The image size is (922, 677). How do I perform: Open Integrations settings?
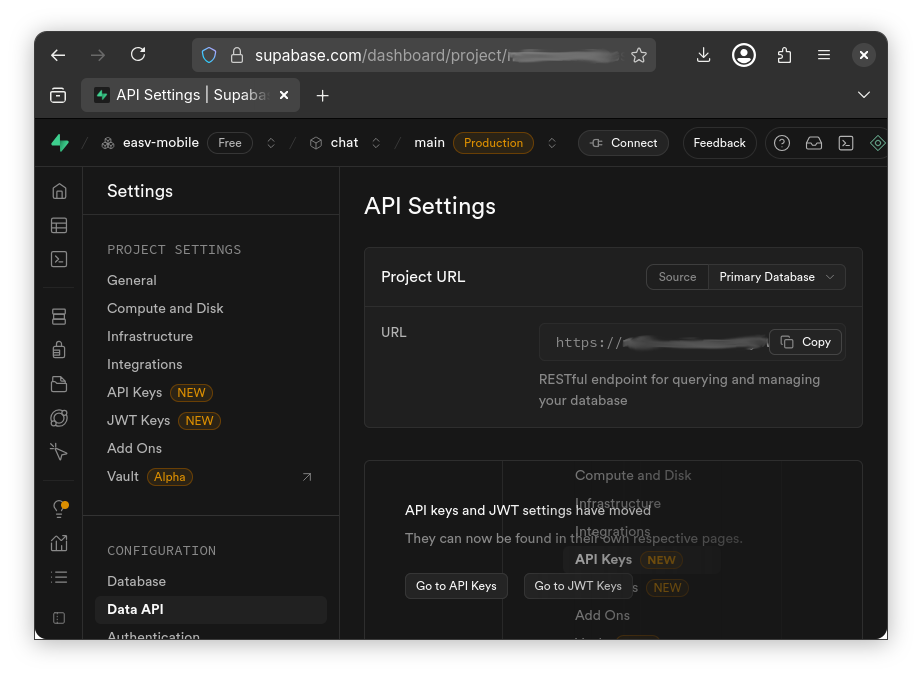click(x=145, y=365)
